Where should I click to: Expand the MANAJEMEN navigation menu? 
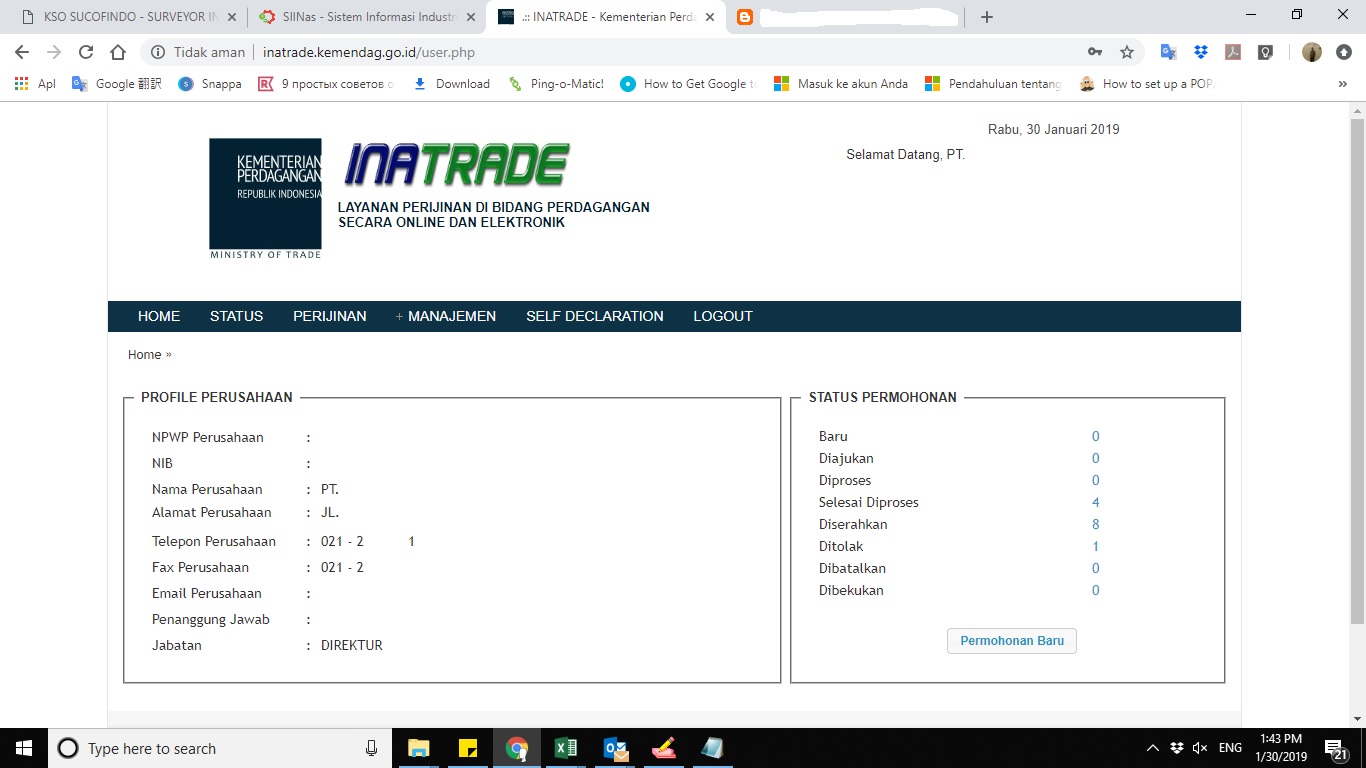click(445, 316)
